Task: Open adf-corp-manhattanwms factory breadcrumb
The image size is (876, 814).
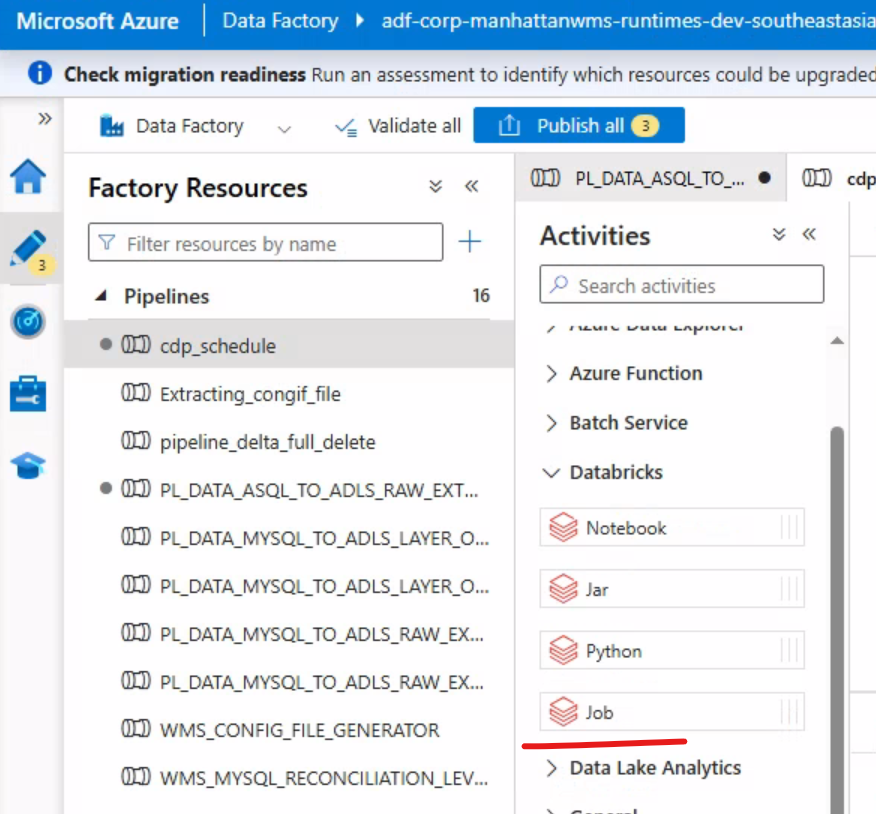Action: [629, 21]
